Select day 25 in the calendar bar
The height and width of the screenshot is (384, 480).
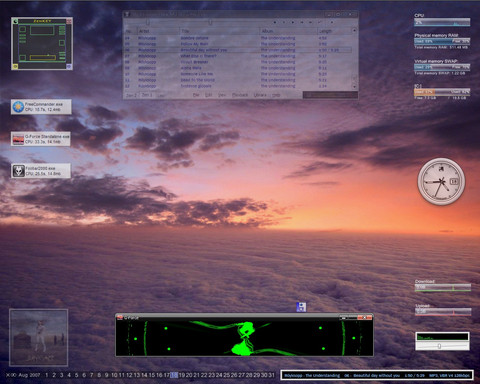[227, 375]
